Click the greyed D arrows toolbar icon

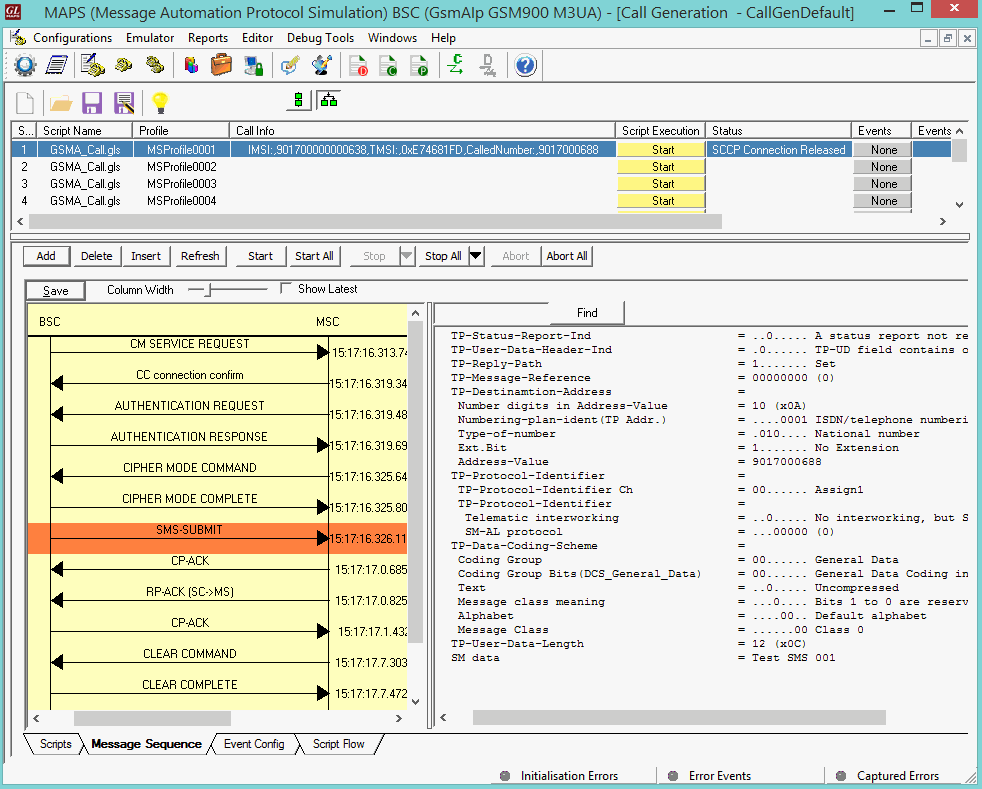tap(487, 65)
